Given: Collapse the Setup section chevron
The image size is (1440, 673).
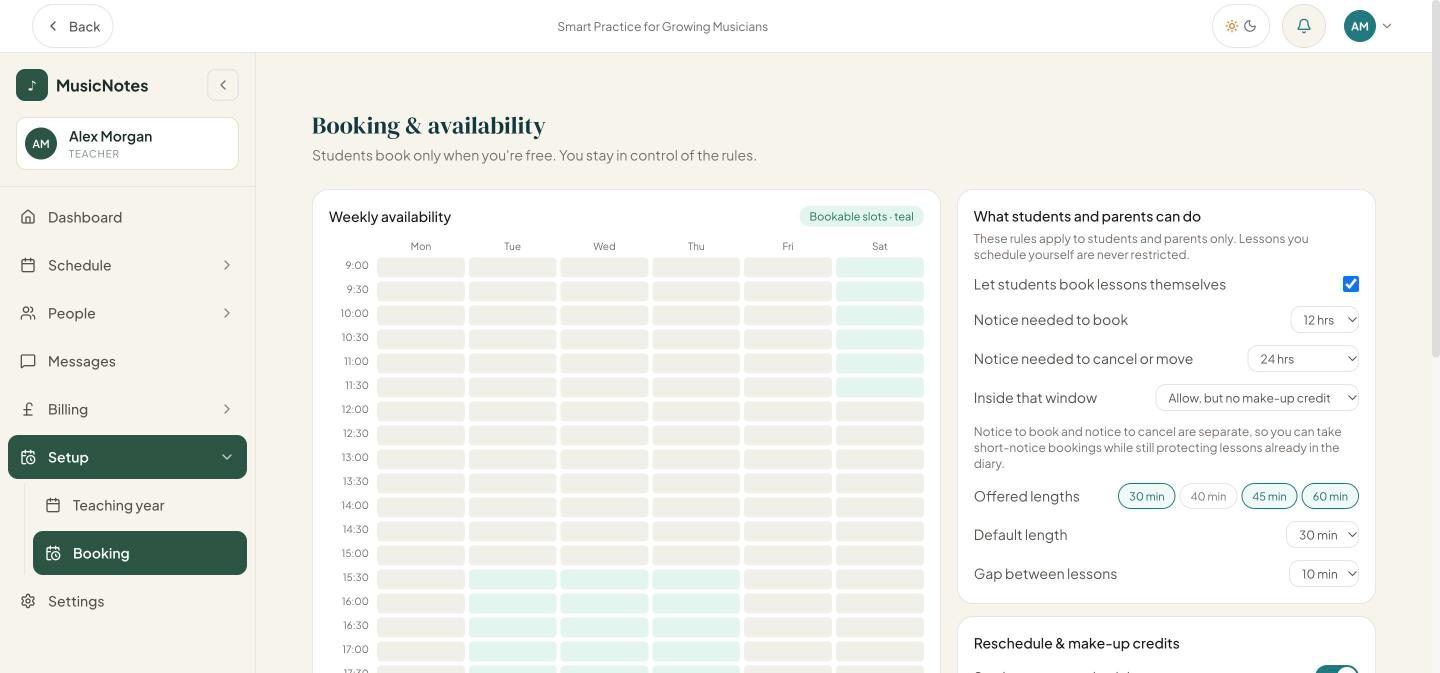Looking at the screenshot, I should (227, 457).
